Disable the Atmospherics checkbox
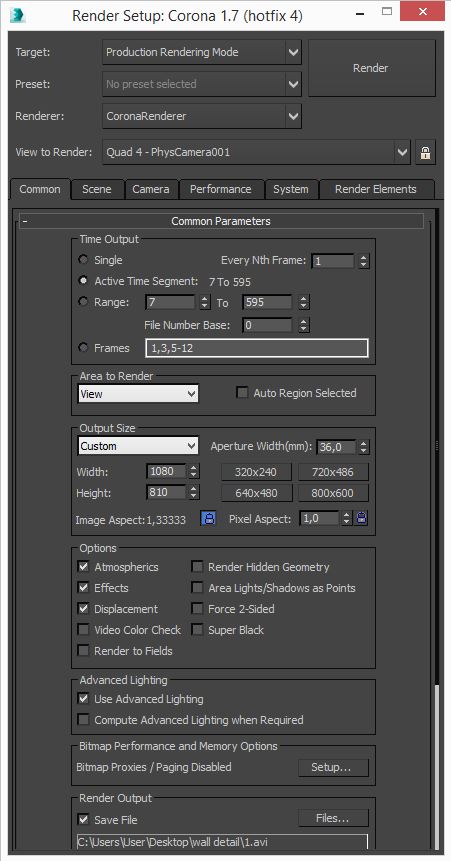This screenshot has width=451, height=861. 83,567
